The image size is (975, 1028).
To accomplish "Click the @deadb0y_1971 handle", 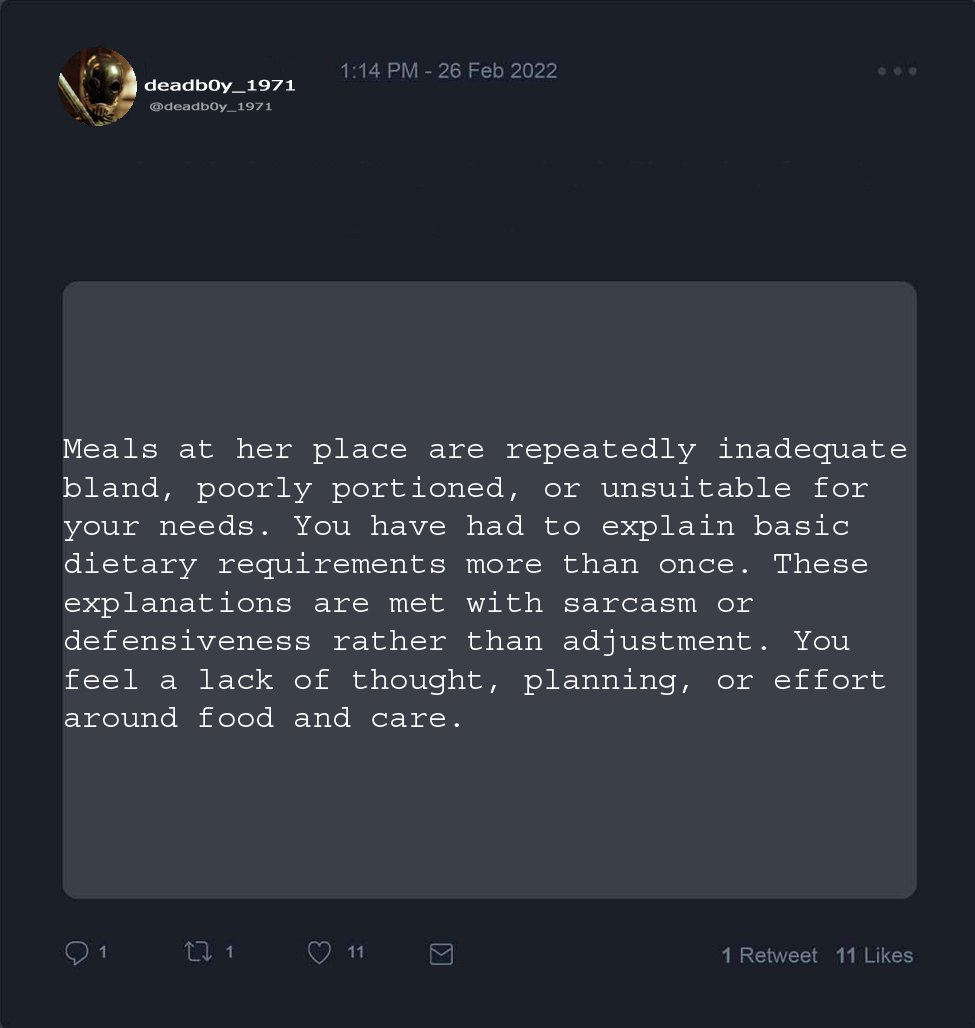I will (210, 106).
